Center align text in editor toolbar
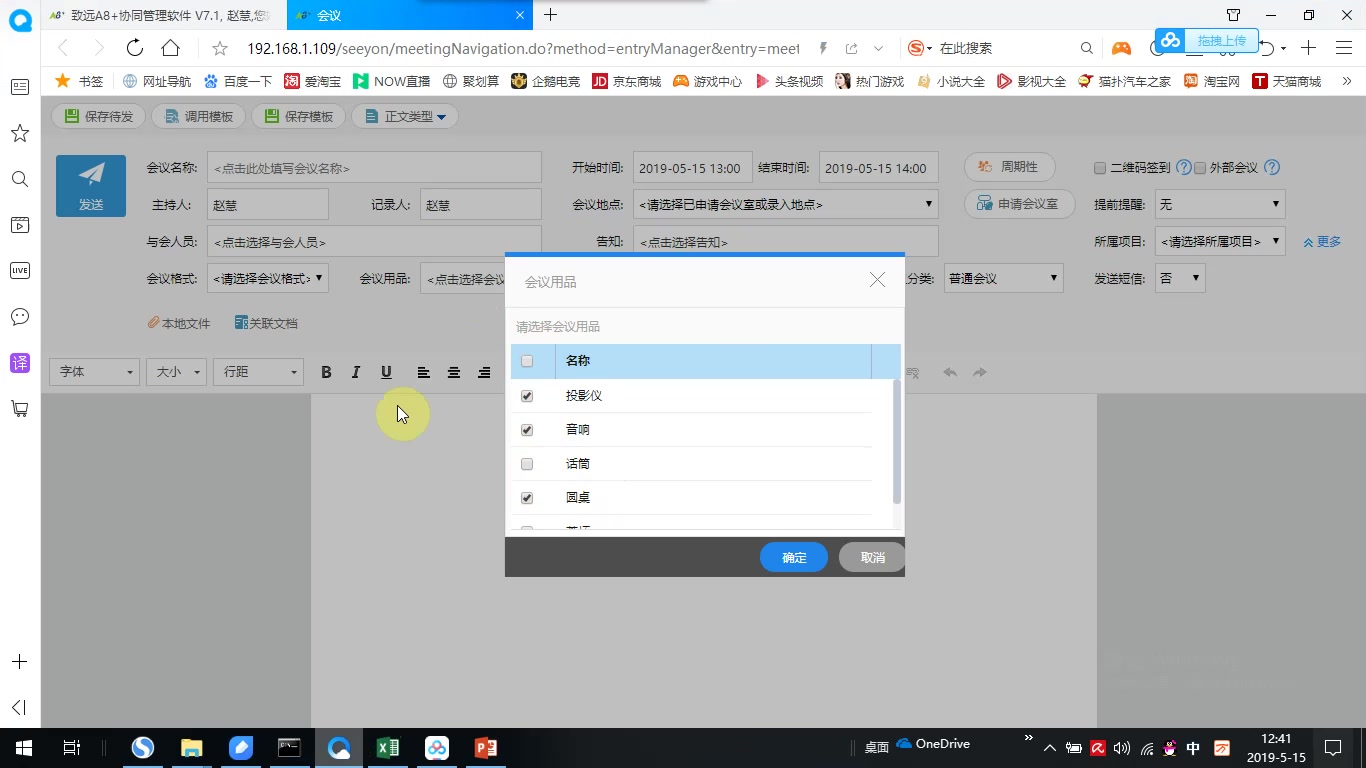This screenshot has height=768, width=1366. pyautogui.click(x=454, y=372)
